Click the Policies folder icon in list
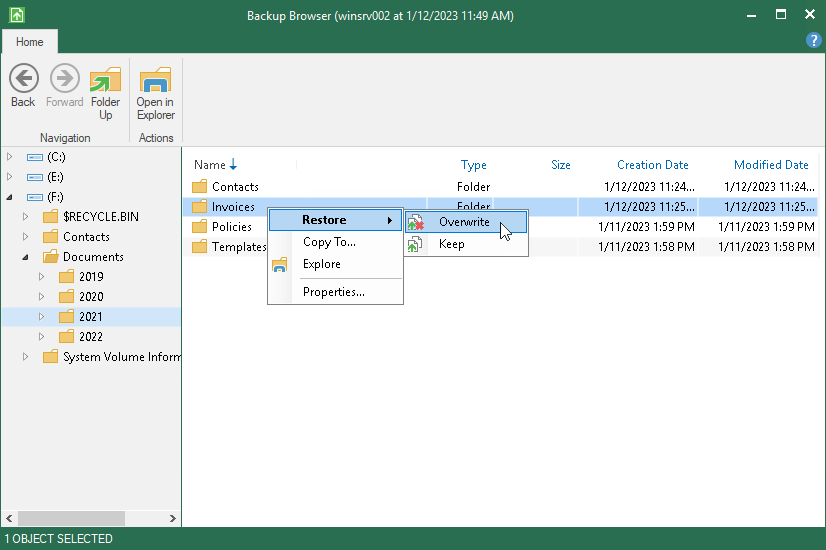 [x=199, y=227]
